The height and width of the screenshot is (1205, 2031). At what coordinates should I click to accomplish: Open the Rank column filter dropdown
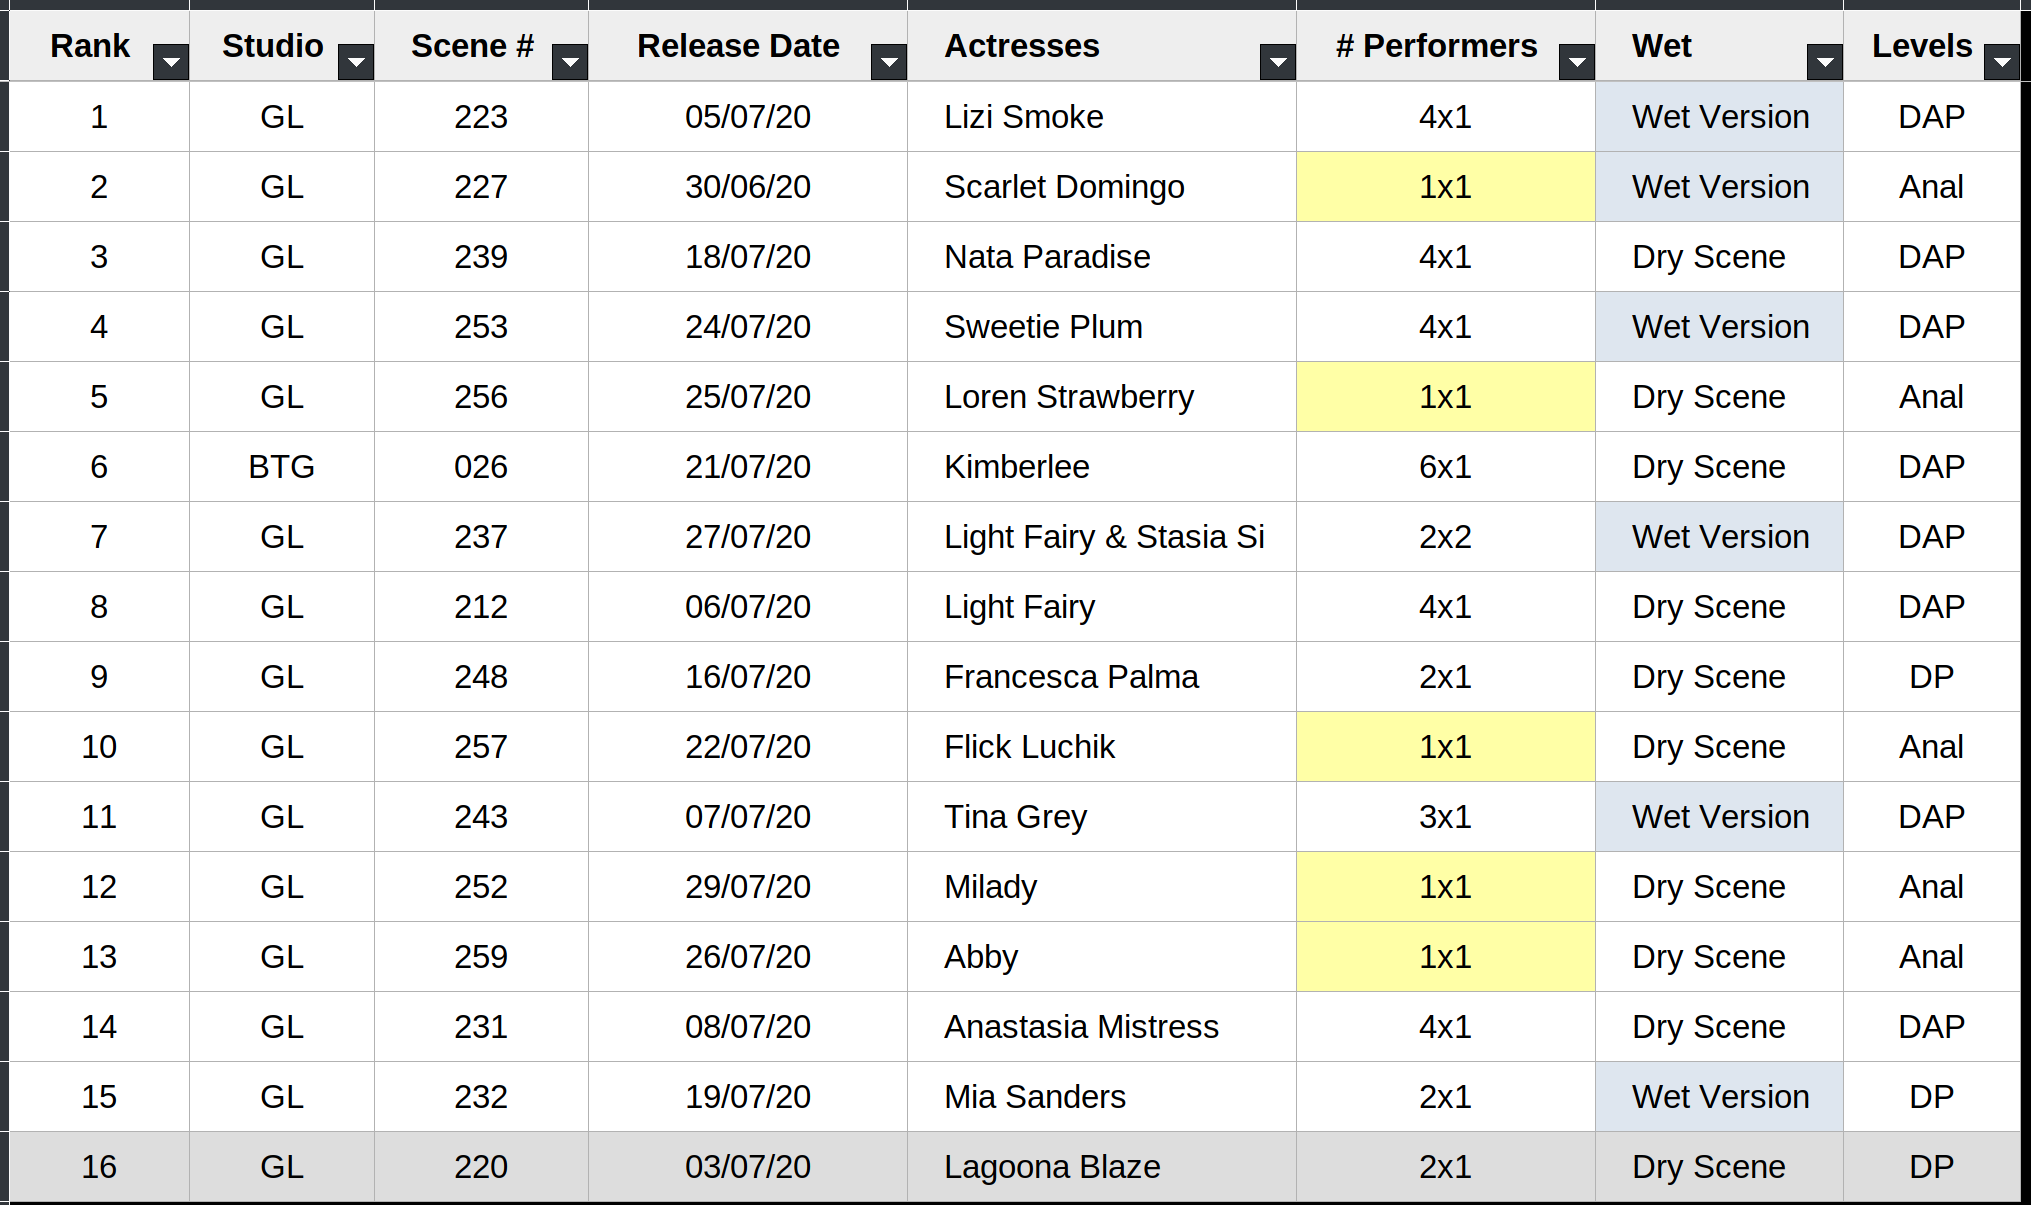[x=171, y=63]
